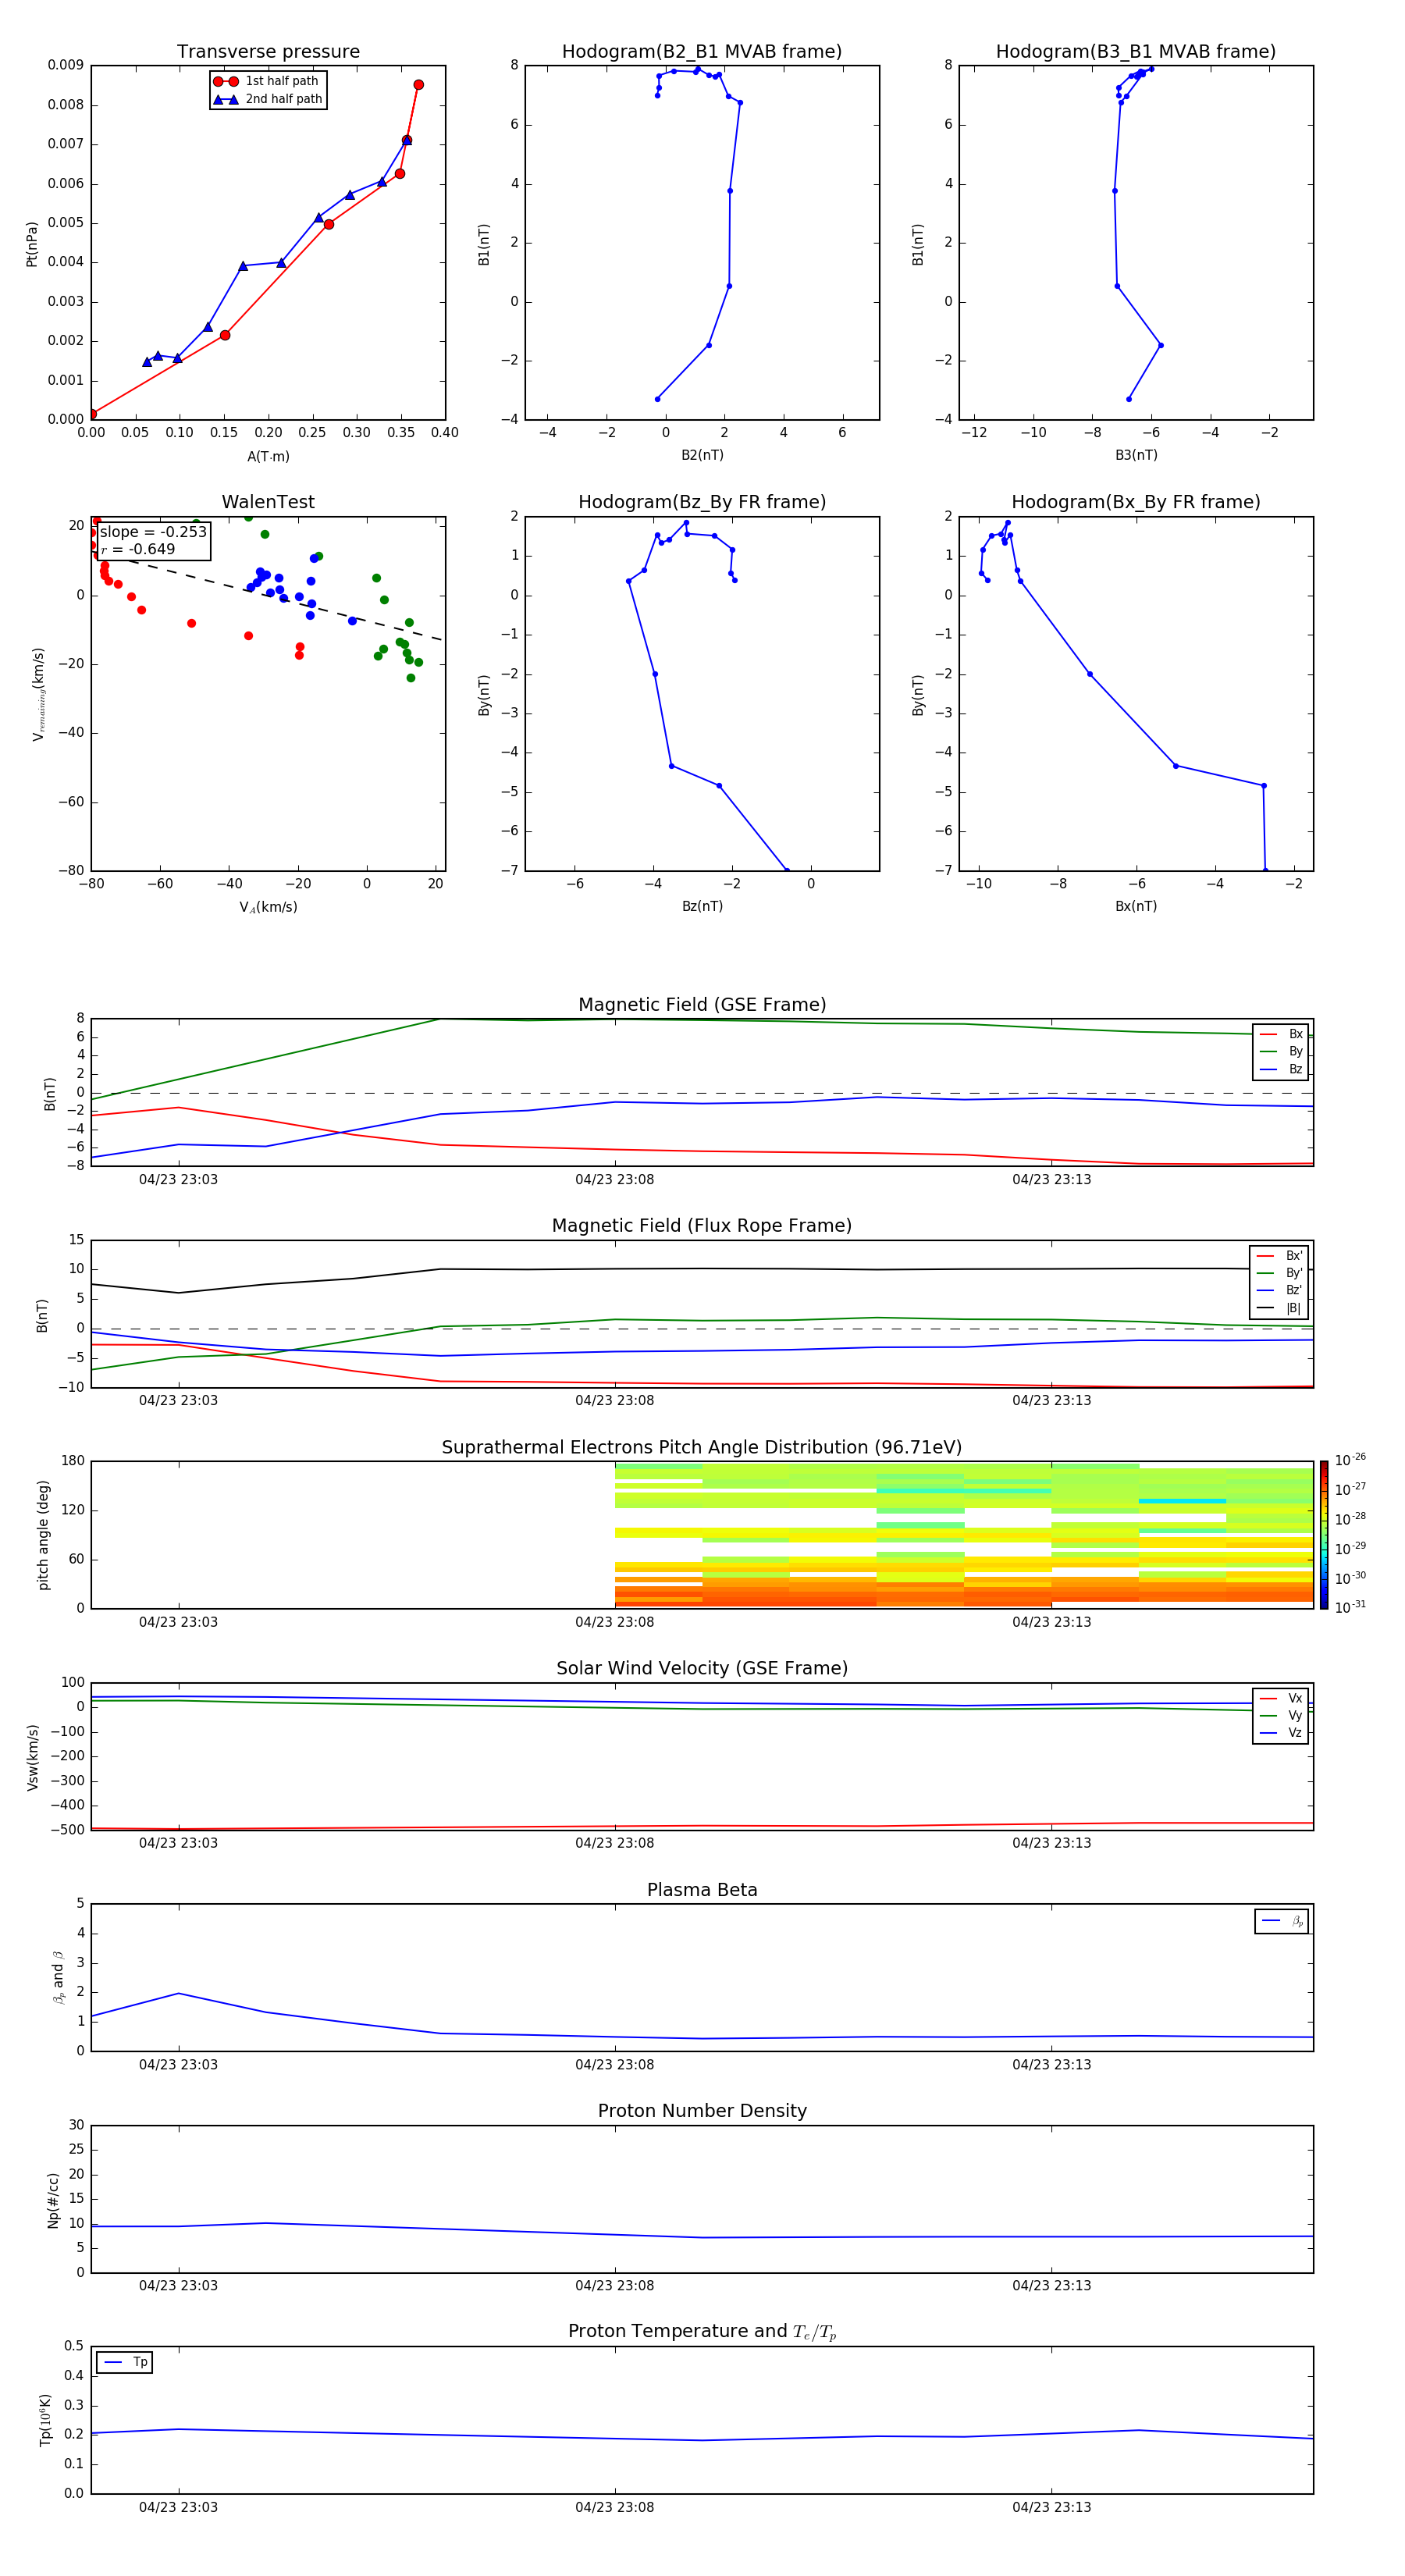
Task: Click the B2(nT) axis label
Action: [702, 455]
